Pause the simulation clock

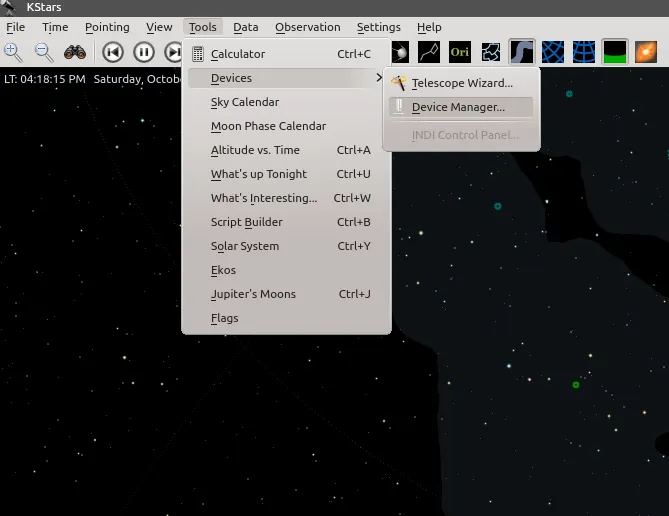click(x=144, y=52)
